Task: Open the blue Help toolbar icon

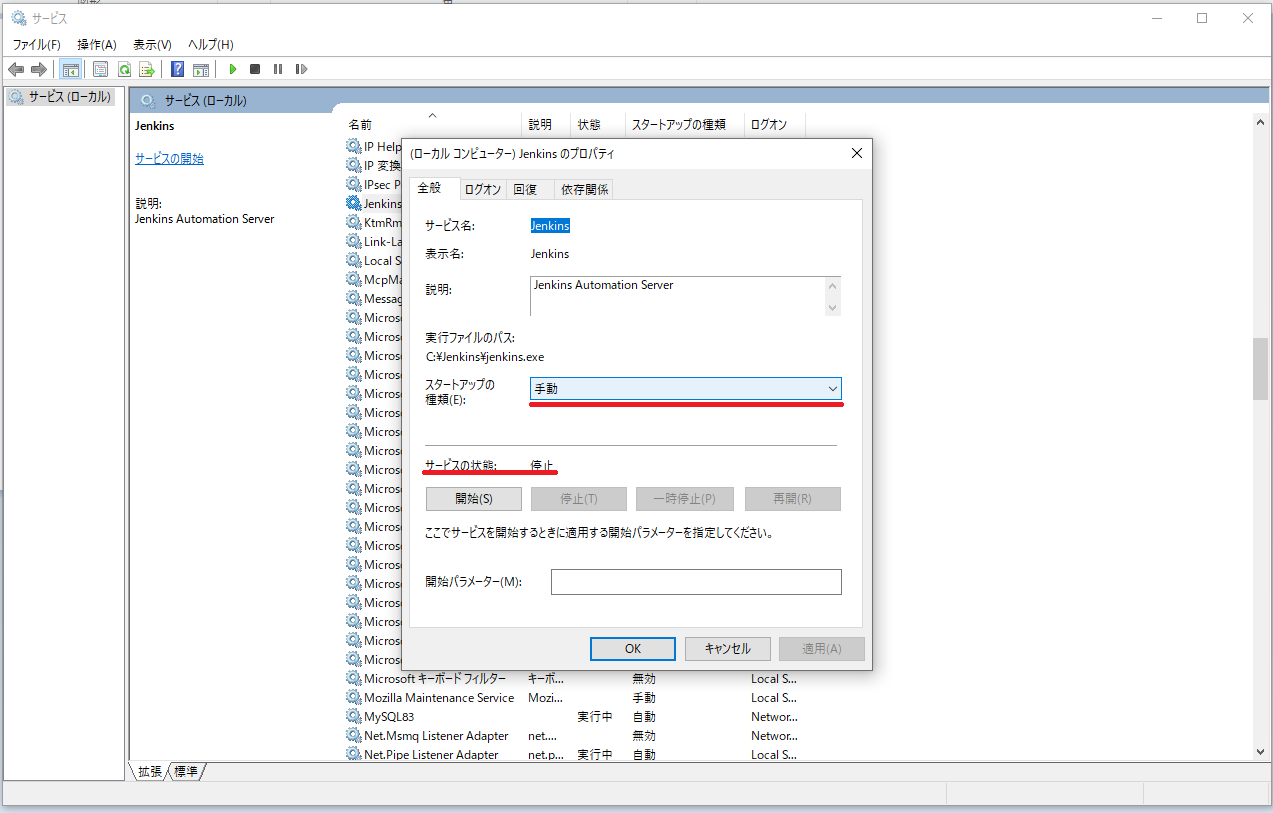Action: tap(178, 69)
